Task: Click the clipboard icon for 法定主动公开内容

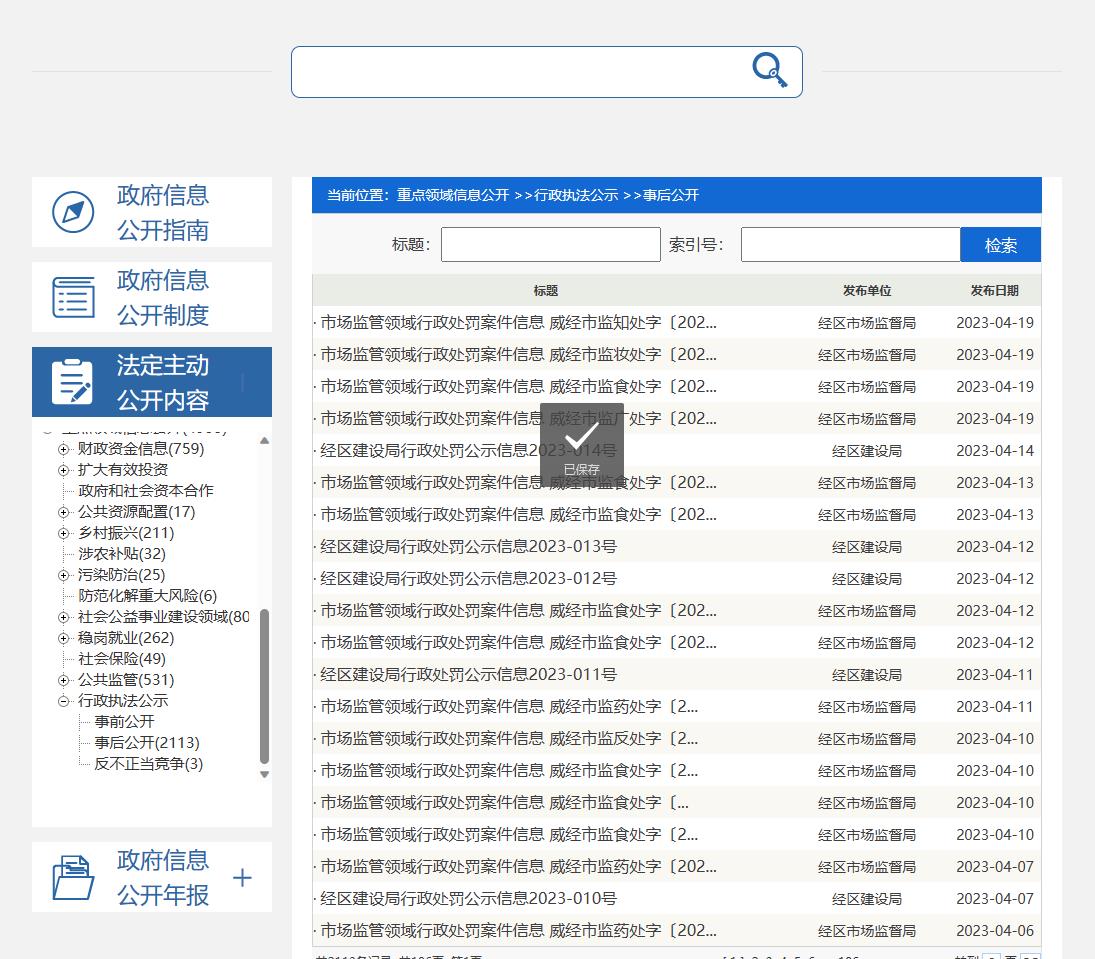Action: [73, 382]
